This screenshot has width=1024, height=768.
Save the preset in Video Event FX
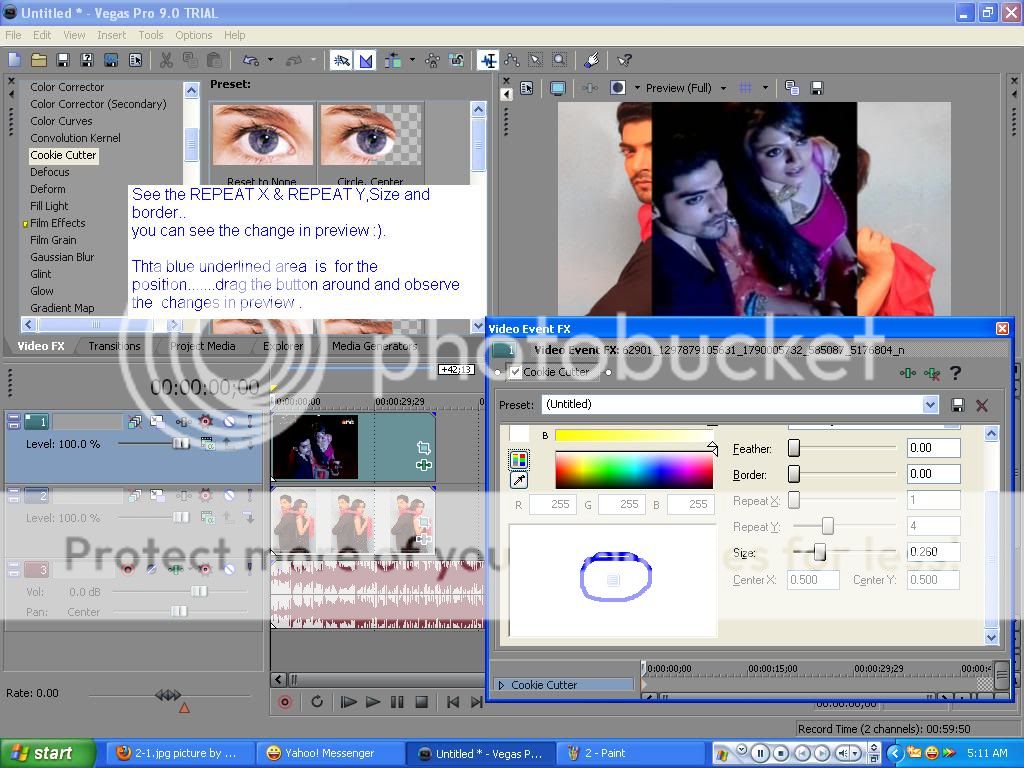click(957, 406)
